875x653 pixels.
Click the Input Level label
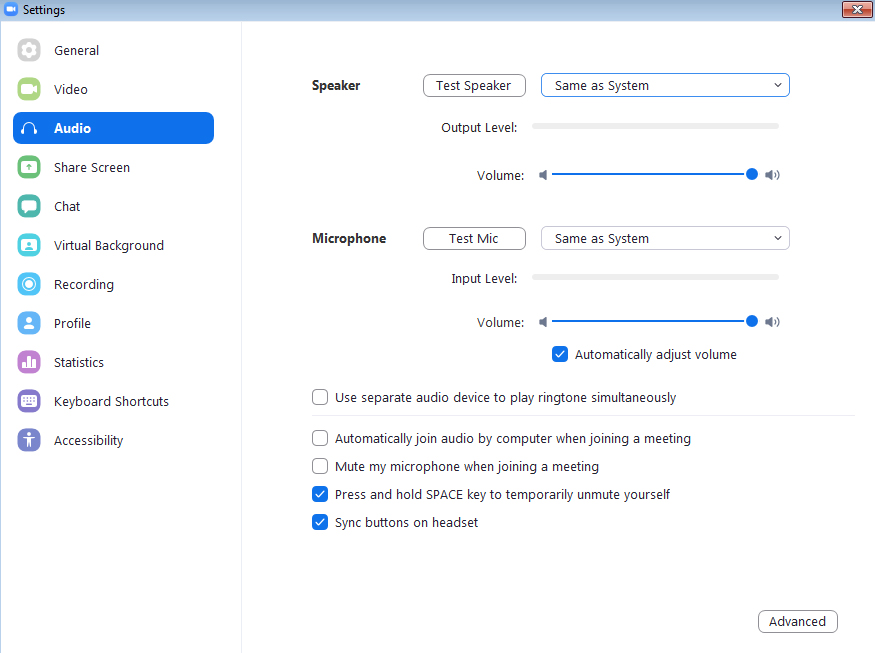click(484, 279)
